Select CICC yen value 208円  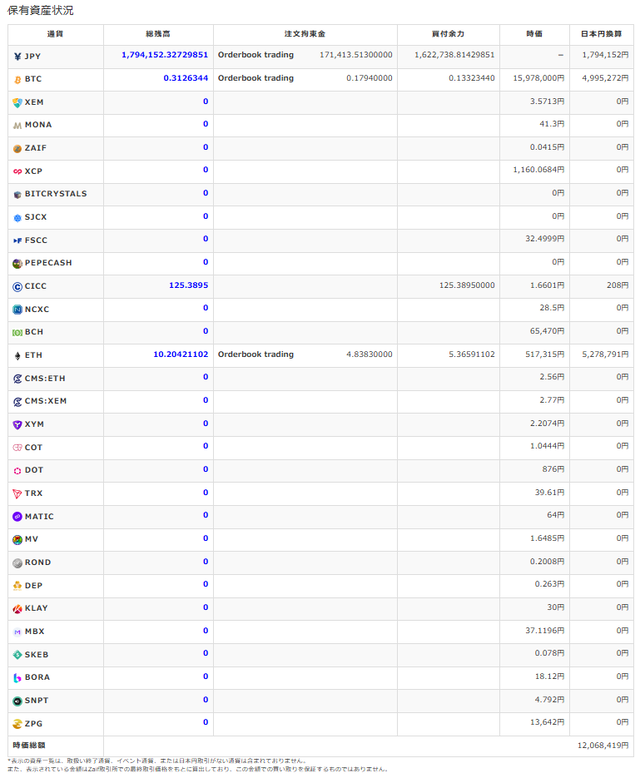617,285
